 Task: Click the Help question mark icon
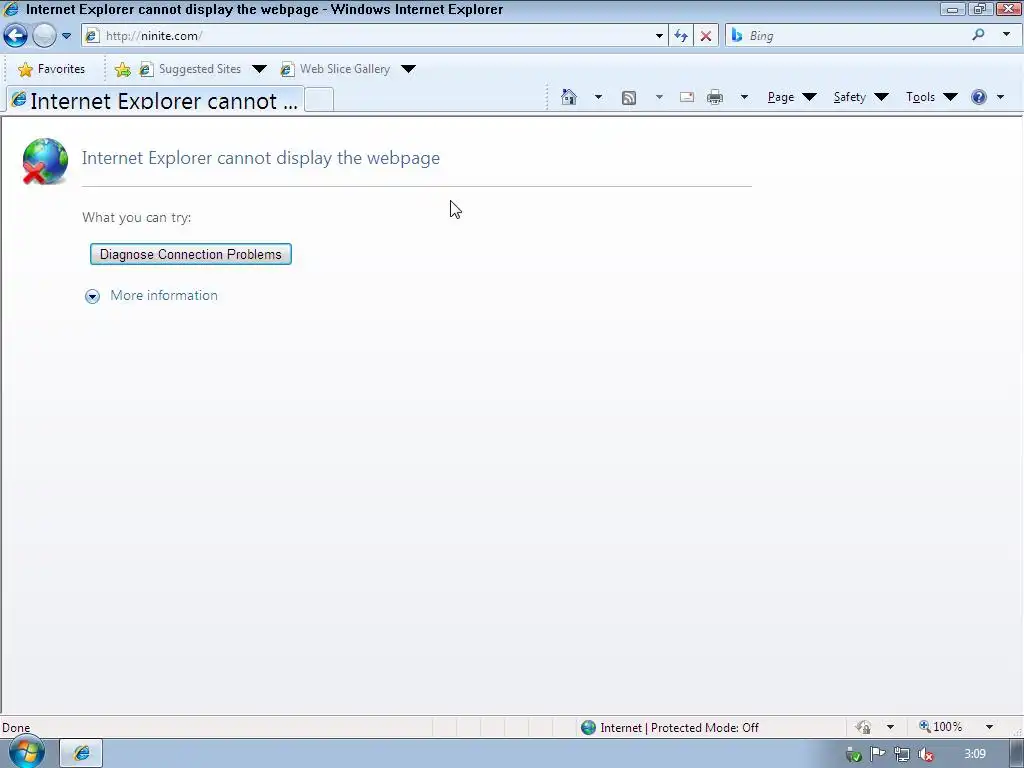(978, 97)
